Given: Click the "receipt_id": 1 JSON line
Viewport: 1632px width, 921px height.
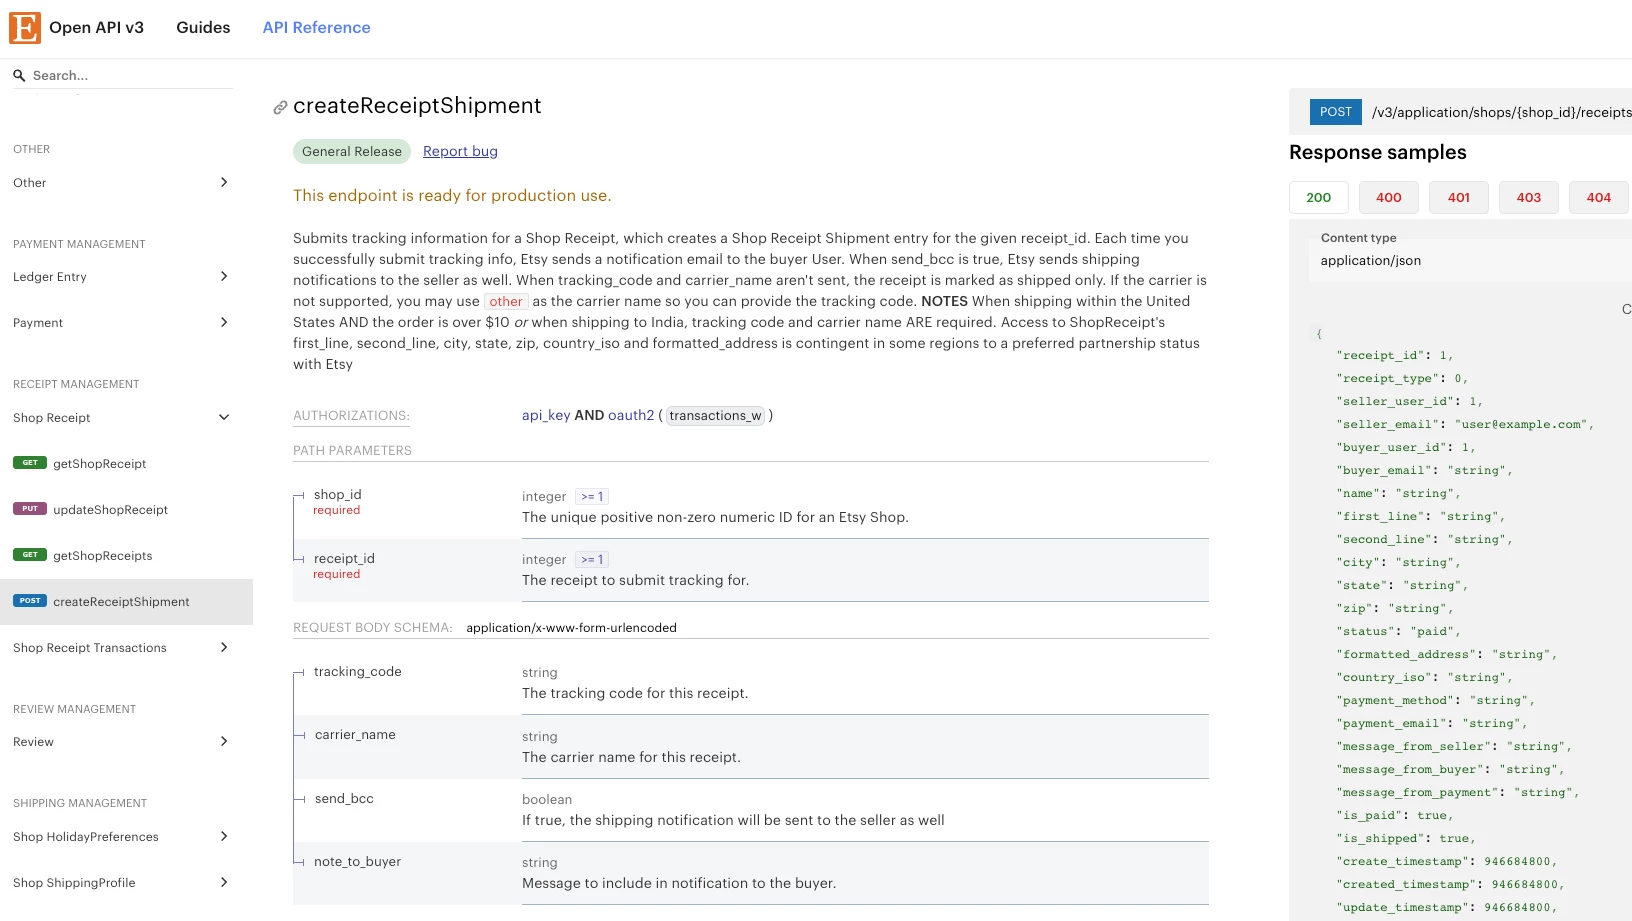Looking at the screenshot, I should (x=1397, y=355).
